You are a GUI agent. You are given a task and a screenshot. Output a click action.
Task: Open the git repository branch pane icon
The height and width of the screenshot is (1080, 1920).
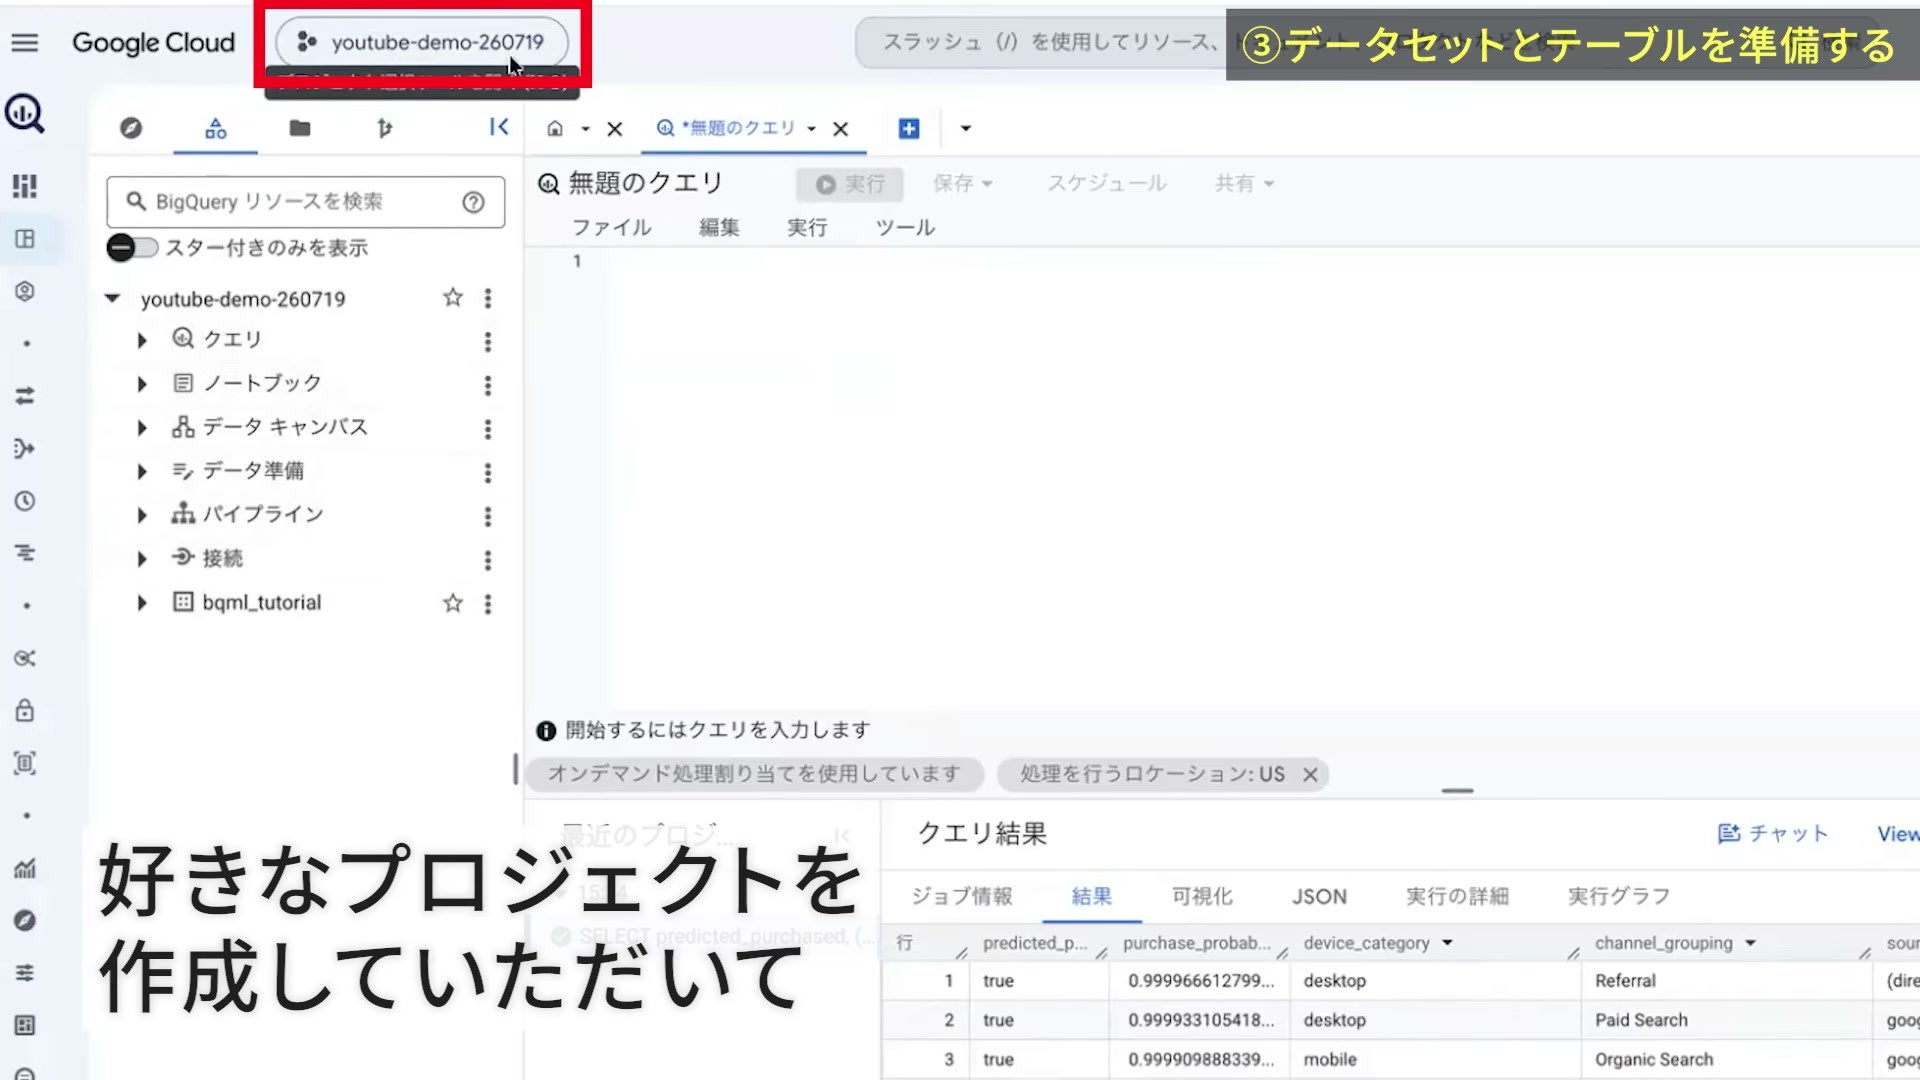385,128
